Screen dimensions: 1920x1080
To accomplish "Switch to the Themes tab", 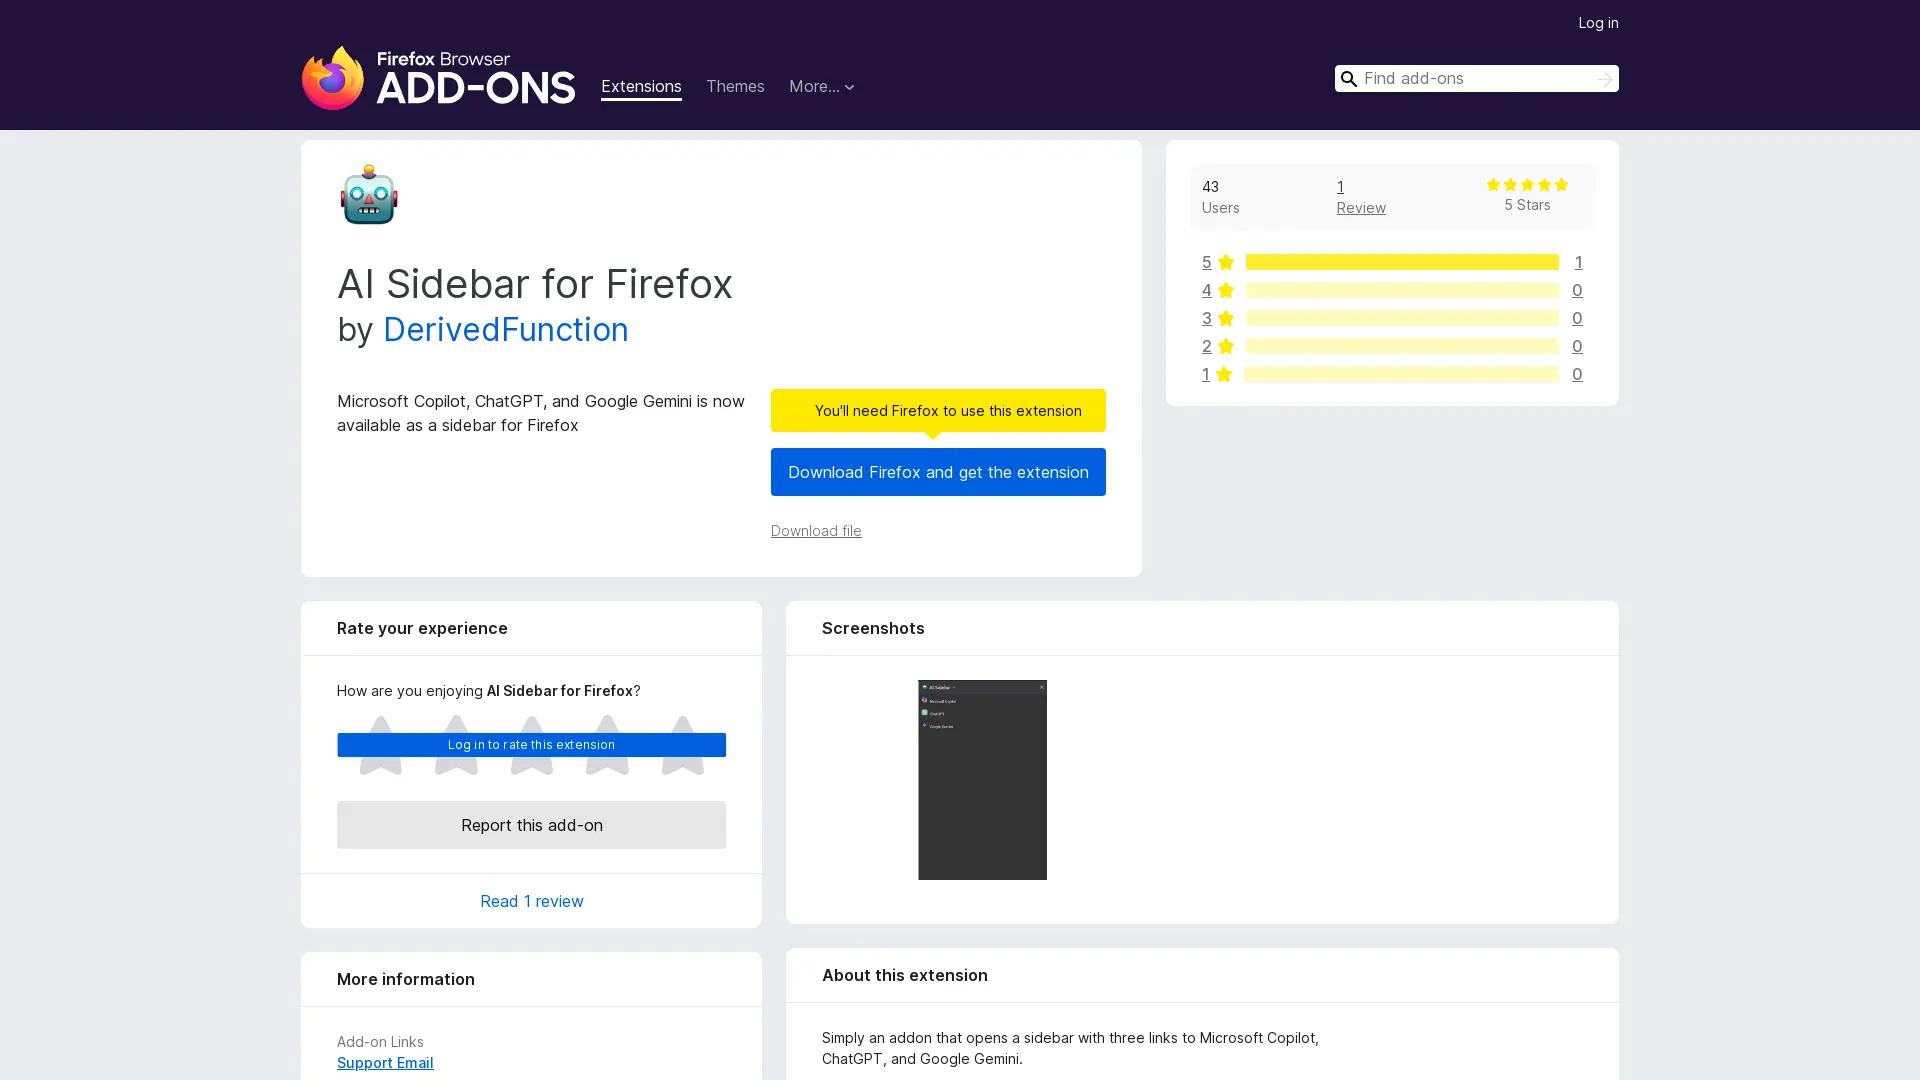I will (x=735, y=87).
